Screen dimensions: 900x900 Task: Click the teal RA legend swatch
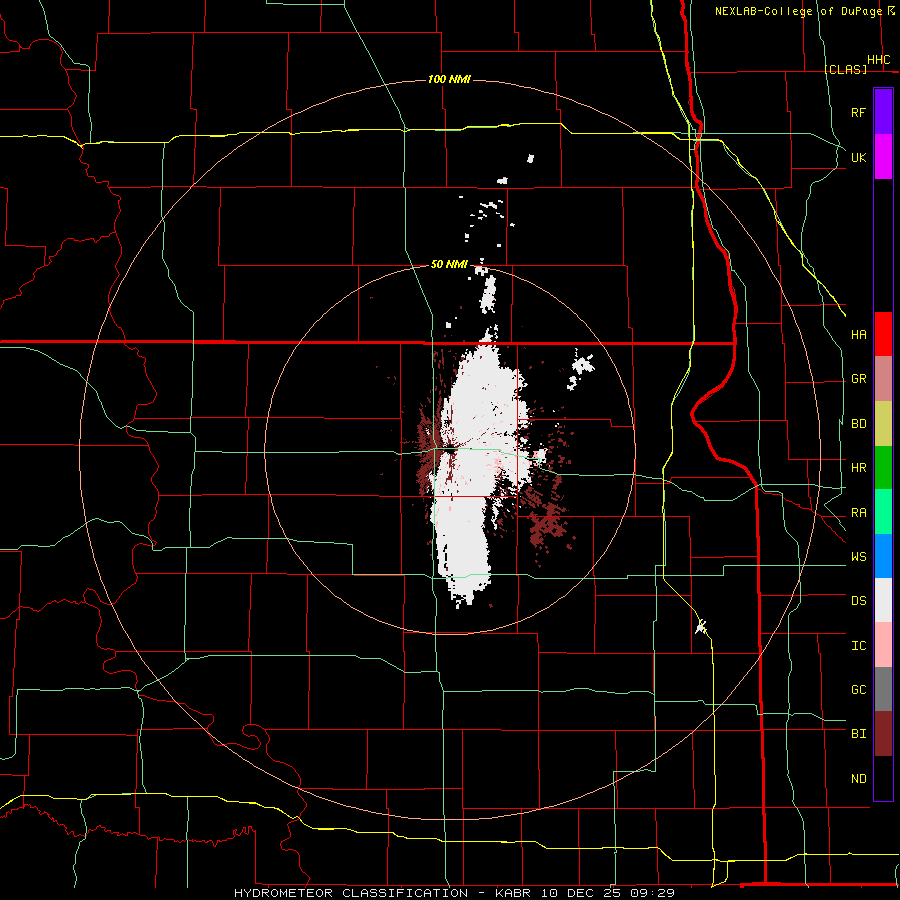[883, 512]
